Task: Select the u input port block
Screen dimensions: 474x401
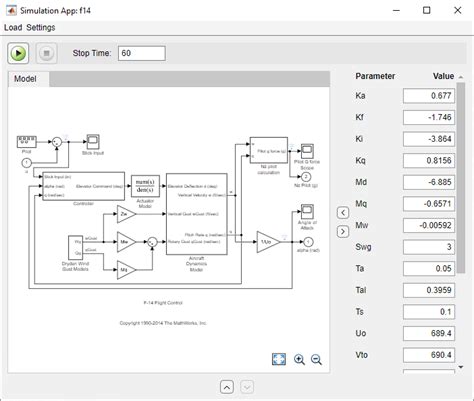Action: coord(26,163)
